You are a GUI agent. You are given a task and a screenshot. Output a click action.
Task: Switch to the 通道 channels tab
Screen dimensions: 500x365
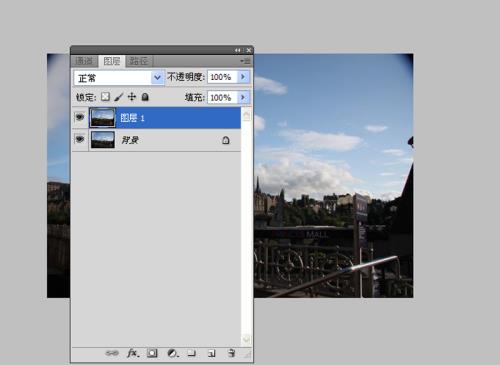click(84, 61)
